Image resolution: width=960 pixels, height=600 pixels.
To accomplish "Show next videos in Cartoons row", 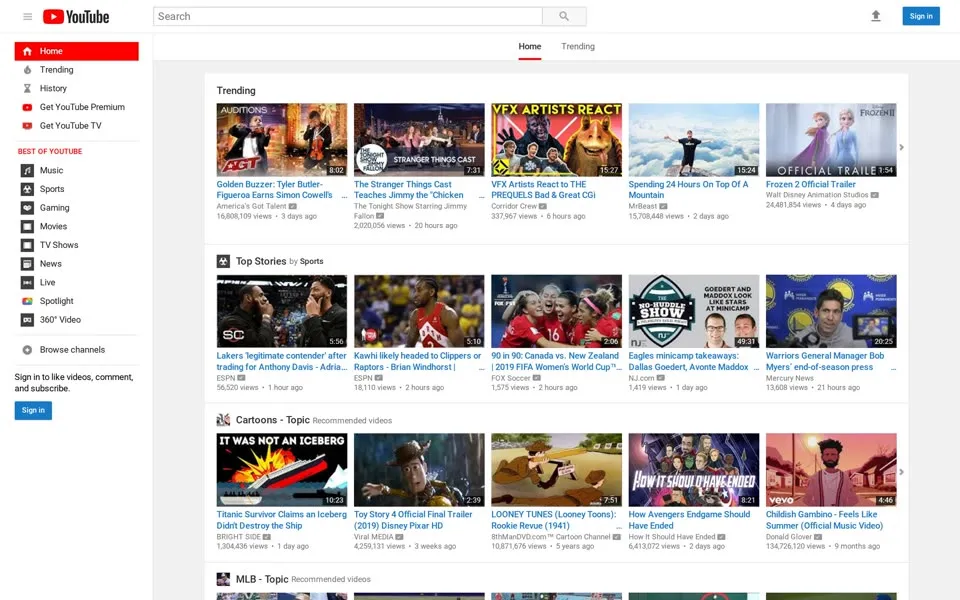I will pos(901,472).
